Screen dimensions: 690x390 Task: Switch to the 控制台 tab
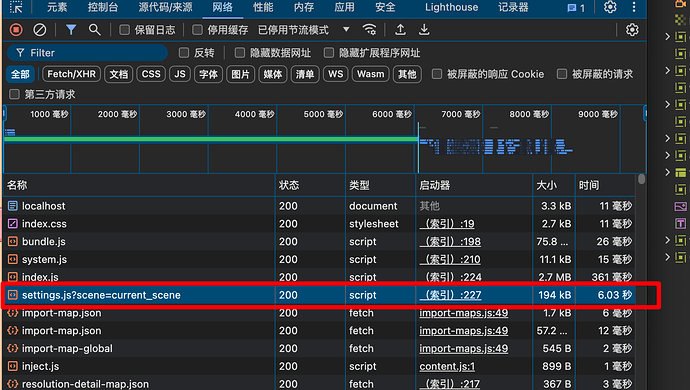103,7
